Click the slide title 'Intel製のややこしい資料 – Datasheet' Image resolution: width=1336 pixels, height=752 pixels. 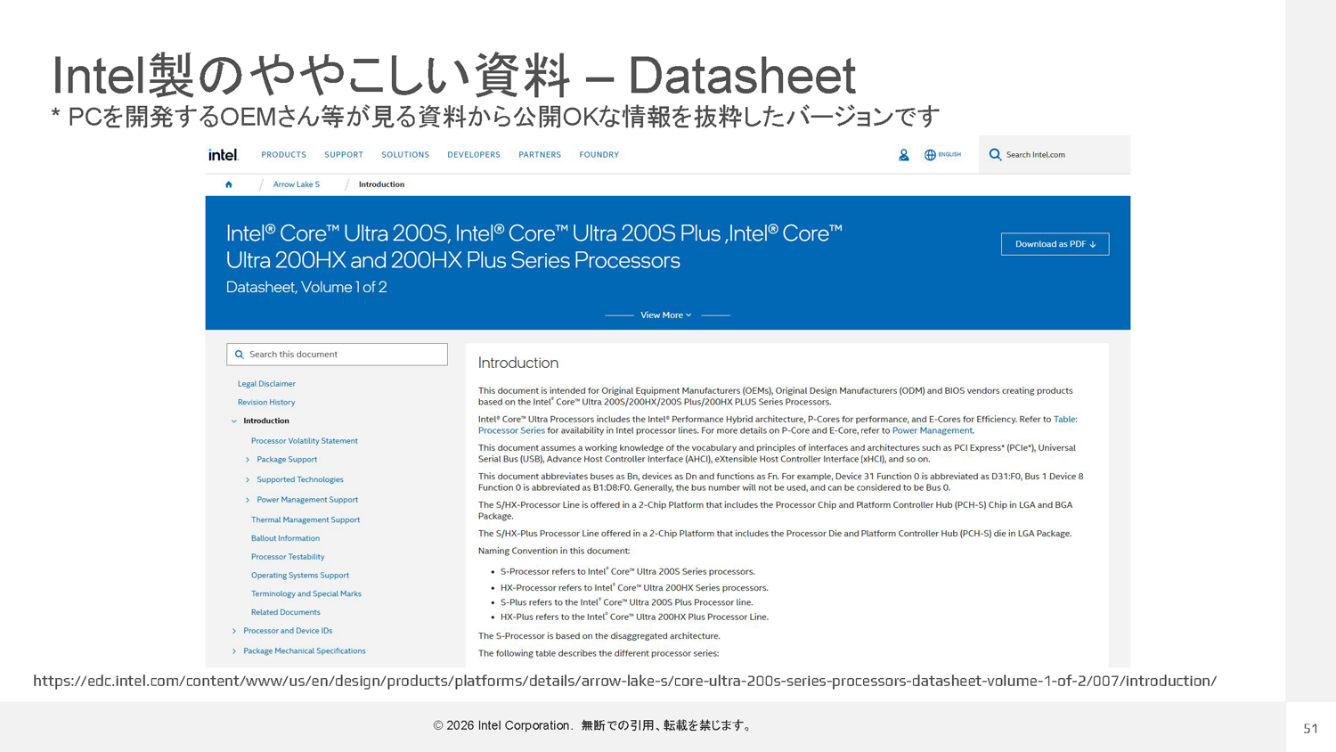click(x=454, y=76)
